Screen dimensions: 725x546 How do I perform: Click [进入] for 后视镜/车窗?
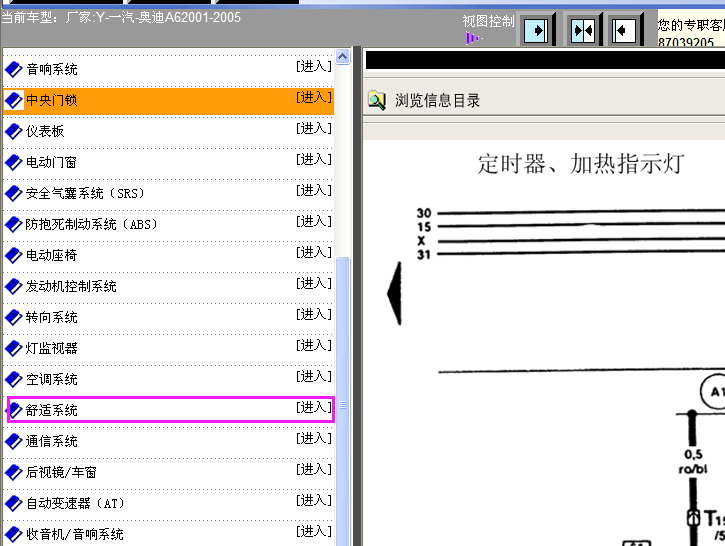click(x=314, y=469)
